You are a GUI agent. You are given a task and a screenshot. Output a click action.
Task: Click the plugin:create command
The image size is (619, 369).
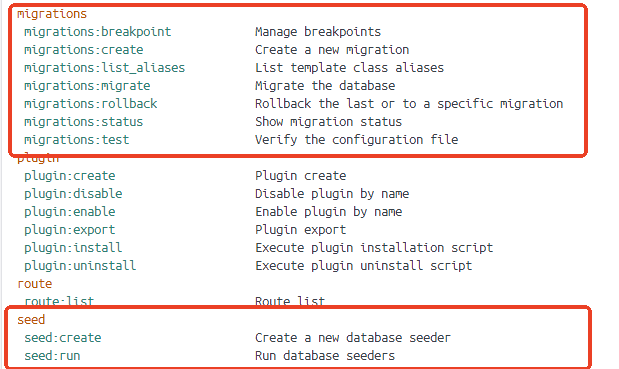(70, 176)
